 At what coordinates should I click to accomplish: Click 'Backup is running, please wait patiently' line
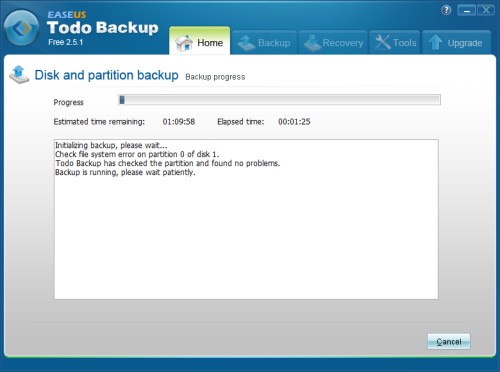(125, 172)
